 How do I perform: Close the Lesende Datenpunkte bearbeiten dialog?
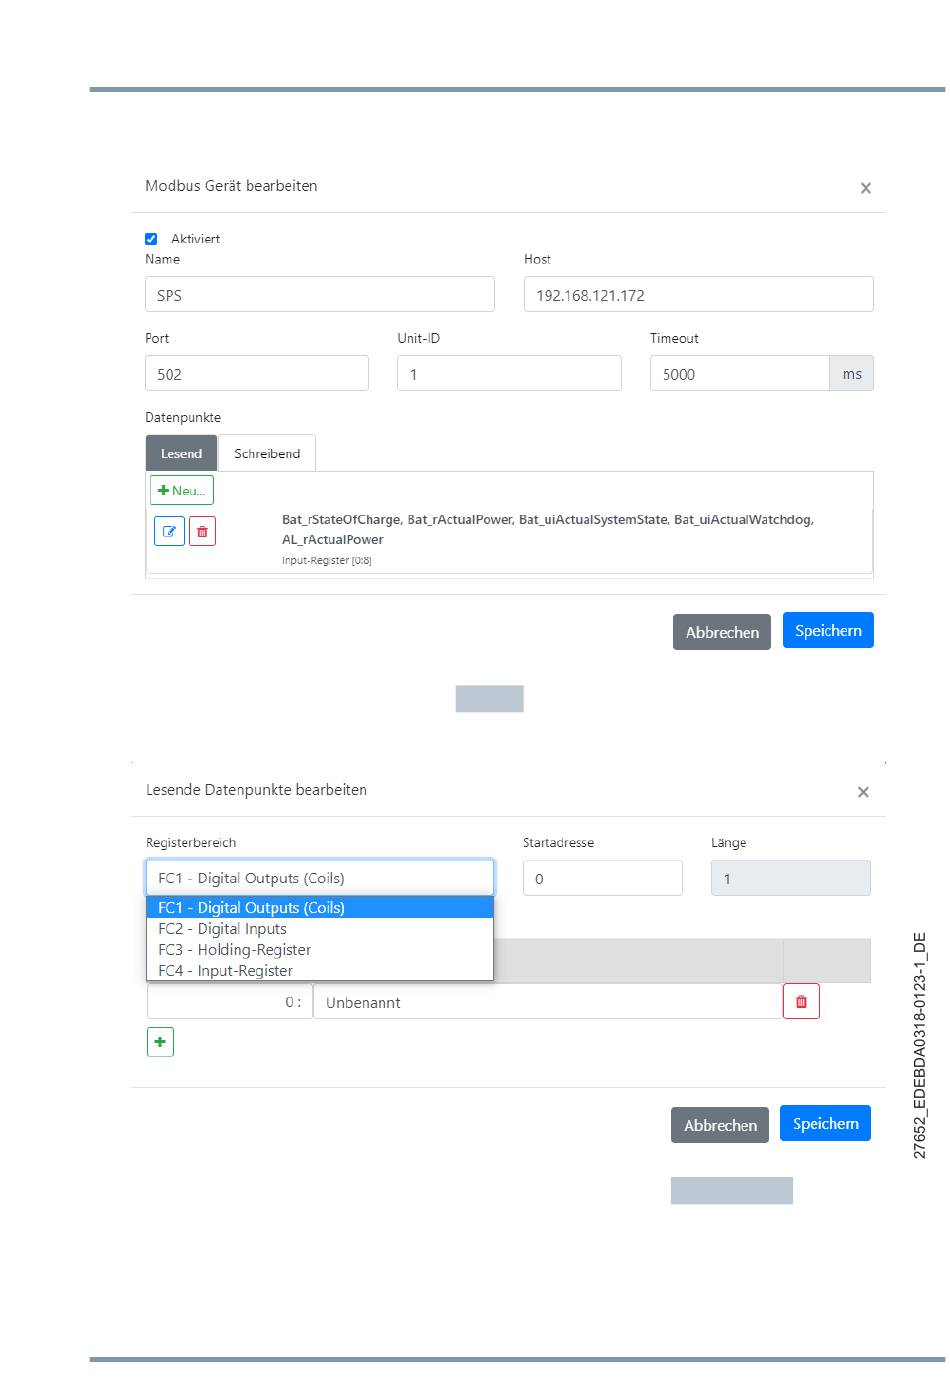coord(863,792)
